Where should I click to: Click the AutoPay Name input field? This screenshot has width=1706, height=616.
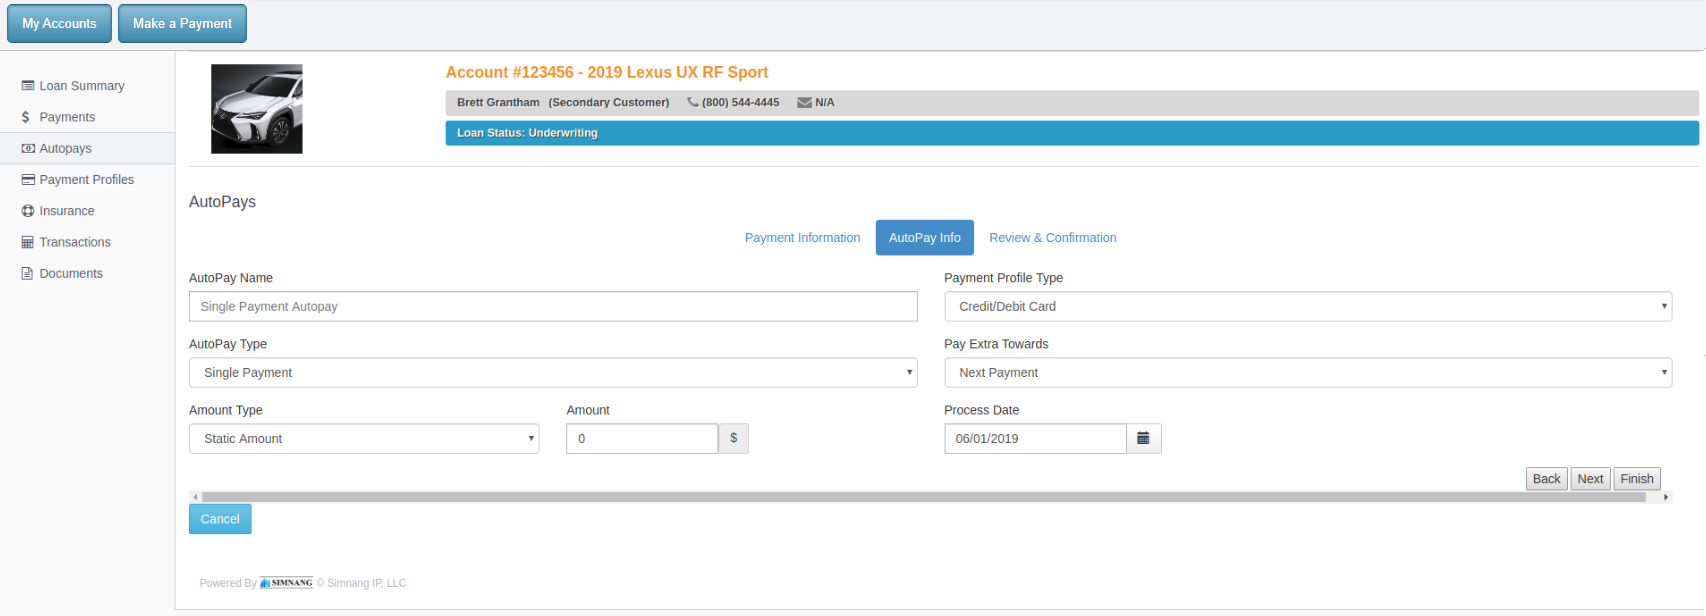(x=553, y=306)
